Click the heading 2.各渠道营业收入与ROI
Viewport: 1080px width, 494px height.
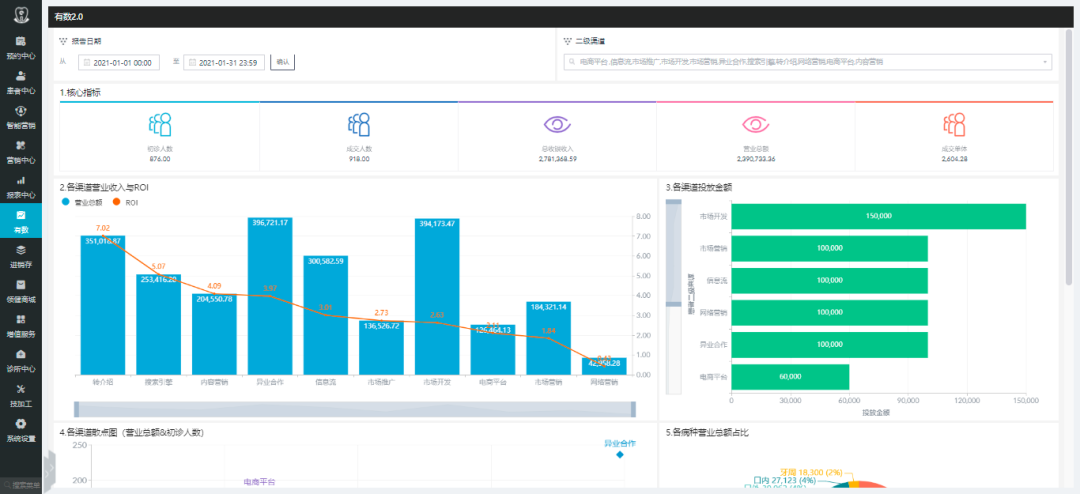coord(104,187)
